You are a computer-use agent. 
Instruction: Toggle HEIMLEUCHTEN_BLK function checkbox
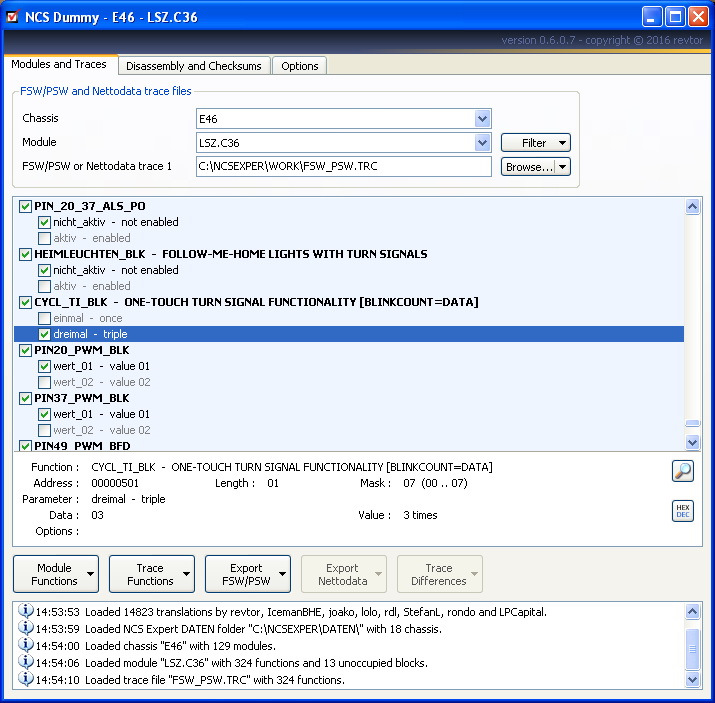(26, 254)
